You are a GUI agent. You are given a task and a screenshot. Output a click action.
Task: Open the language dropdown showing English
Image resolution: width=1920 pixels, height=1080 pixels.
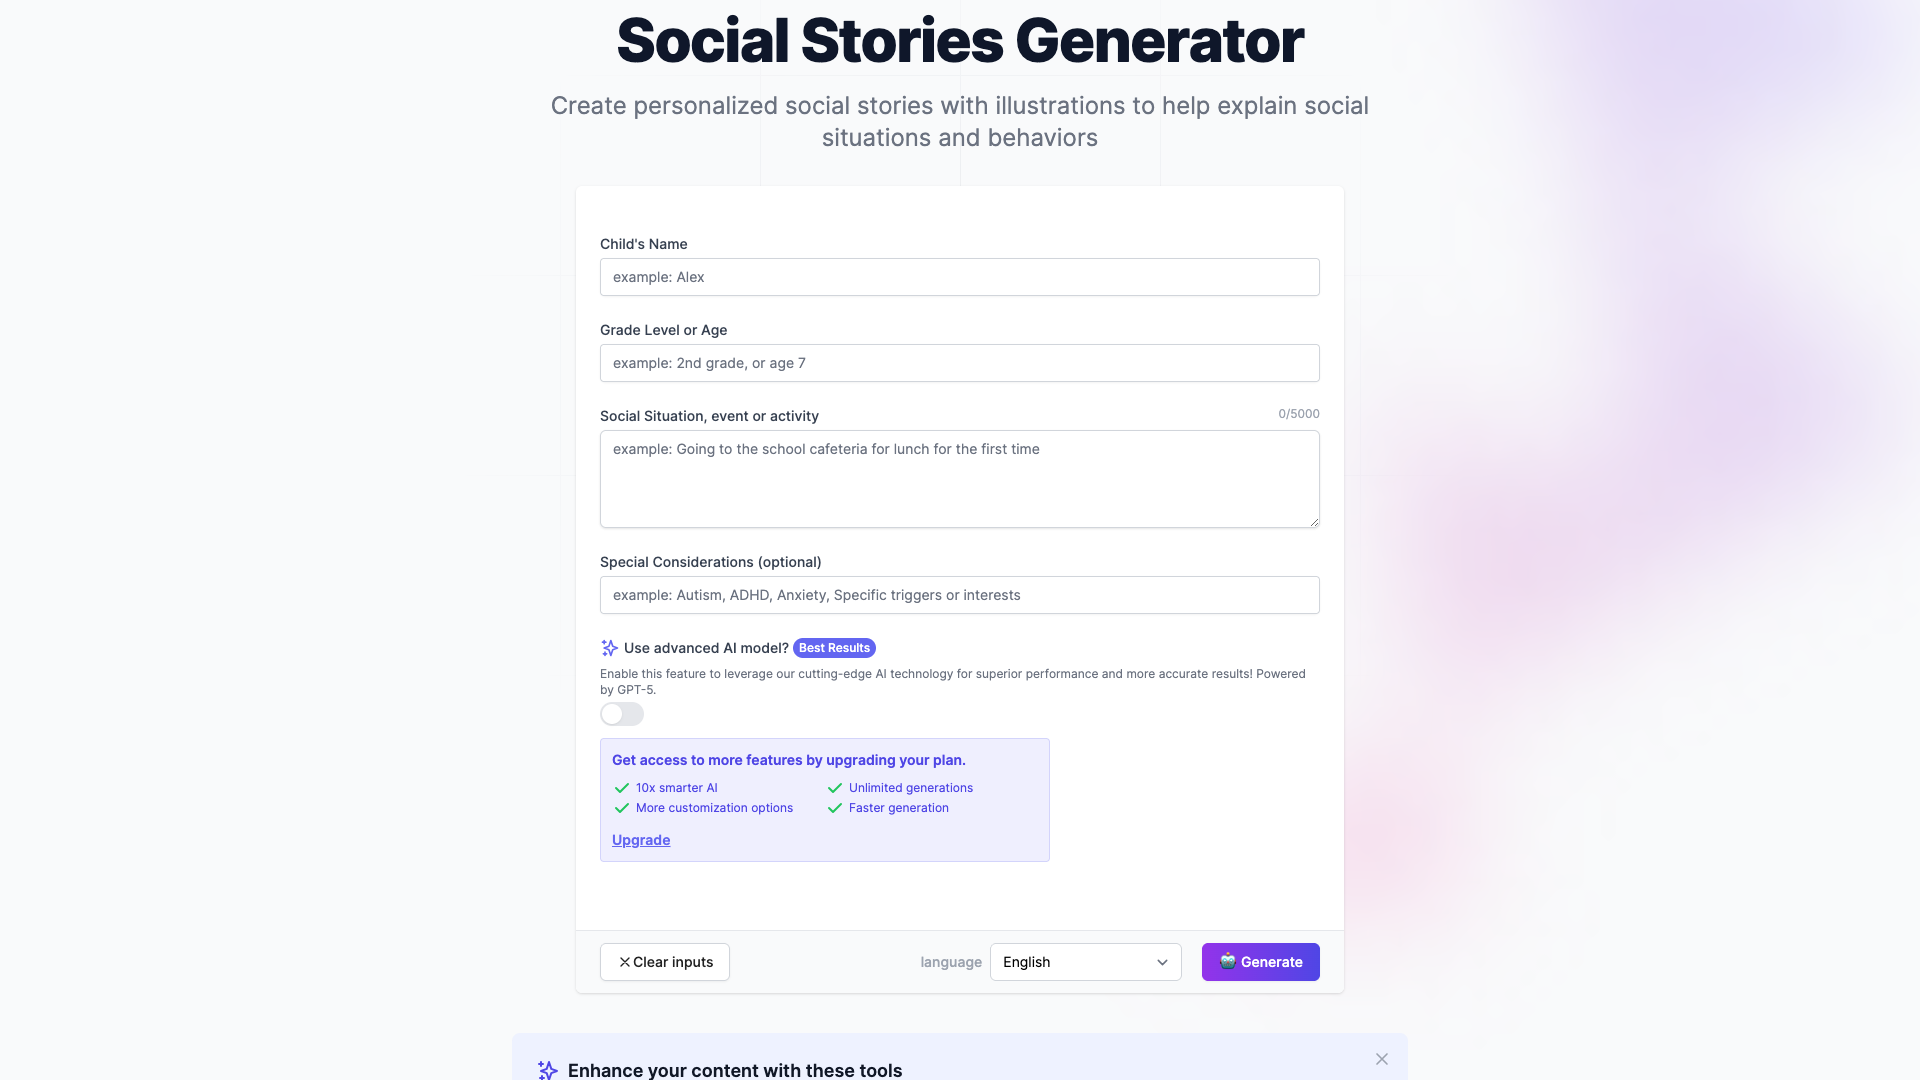point(1085,961)
